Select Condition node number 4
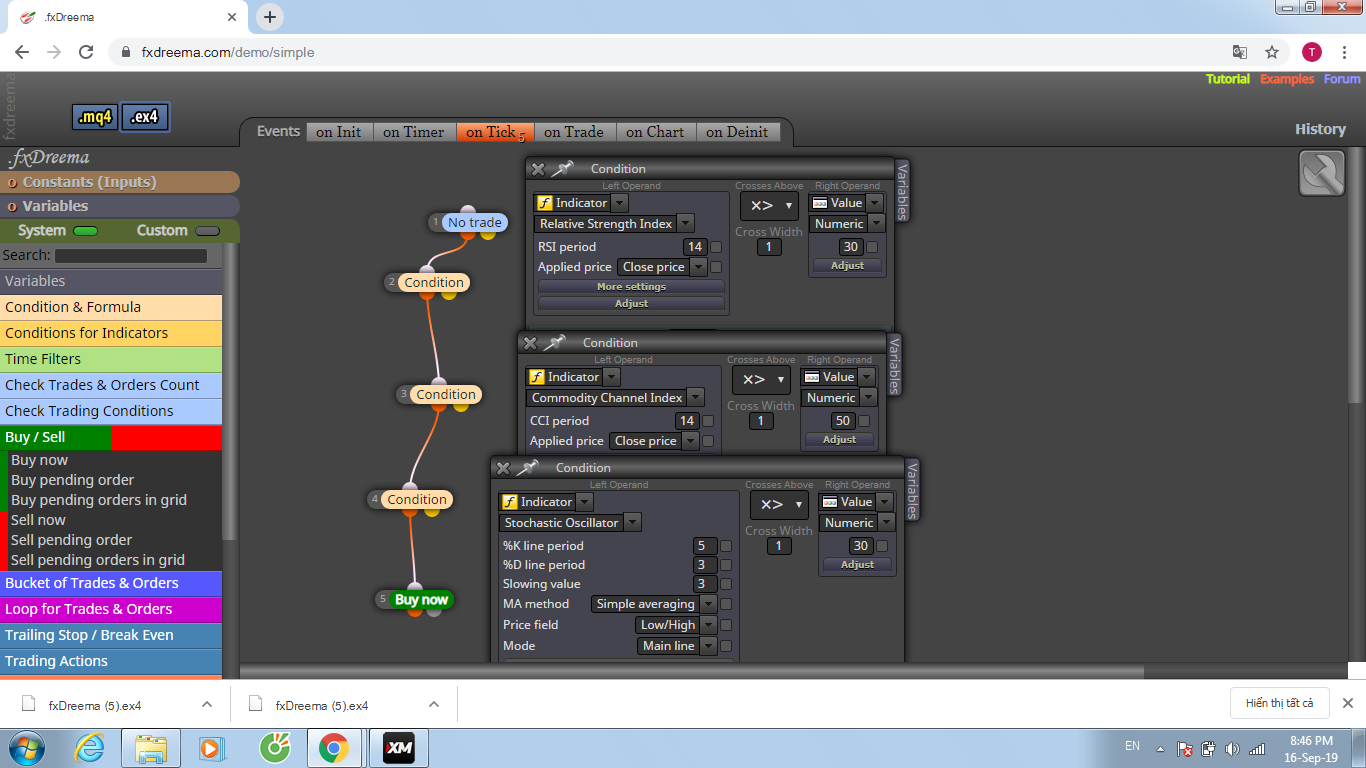Screen dimensions: 1366x768 (417, 499)
